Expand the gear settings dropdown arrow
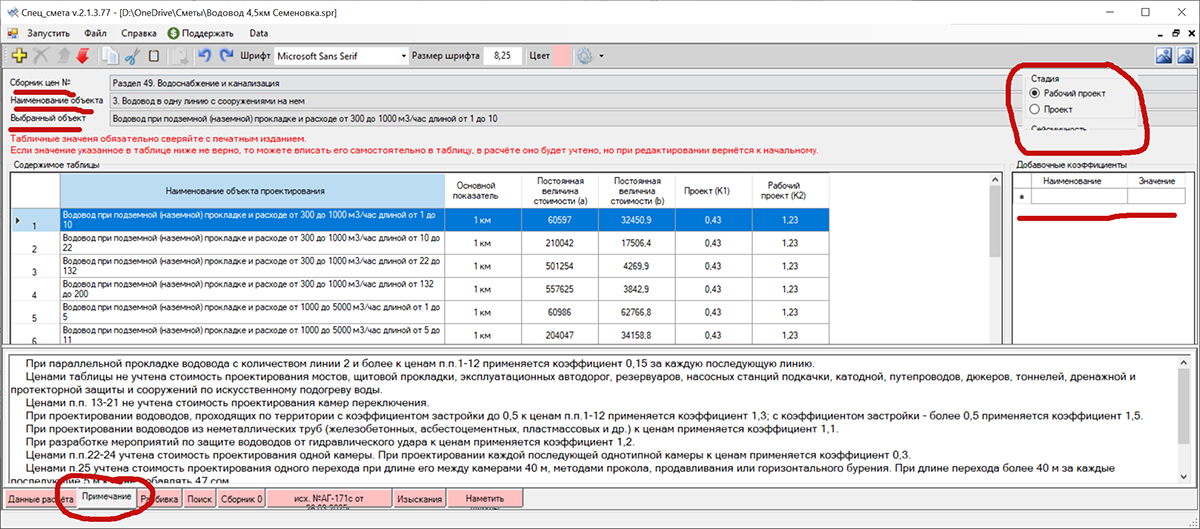This screenshot has width=1200, height=529. point(601,55)
